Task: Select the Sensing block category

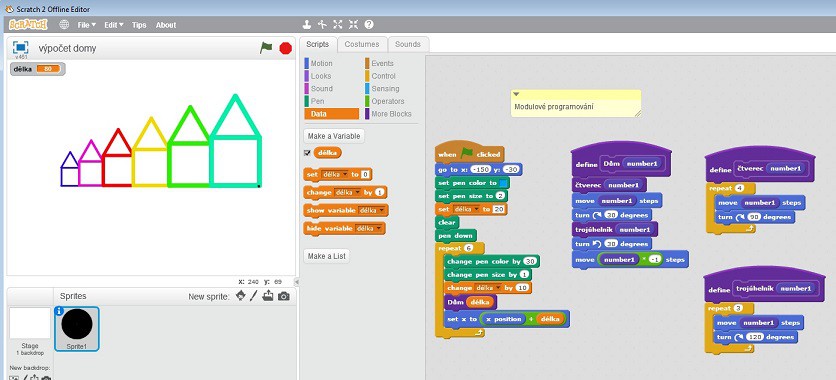Action: [x=385, y=88]
